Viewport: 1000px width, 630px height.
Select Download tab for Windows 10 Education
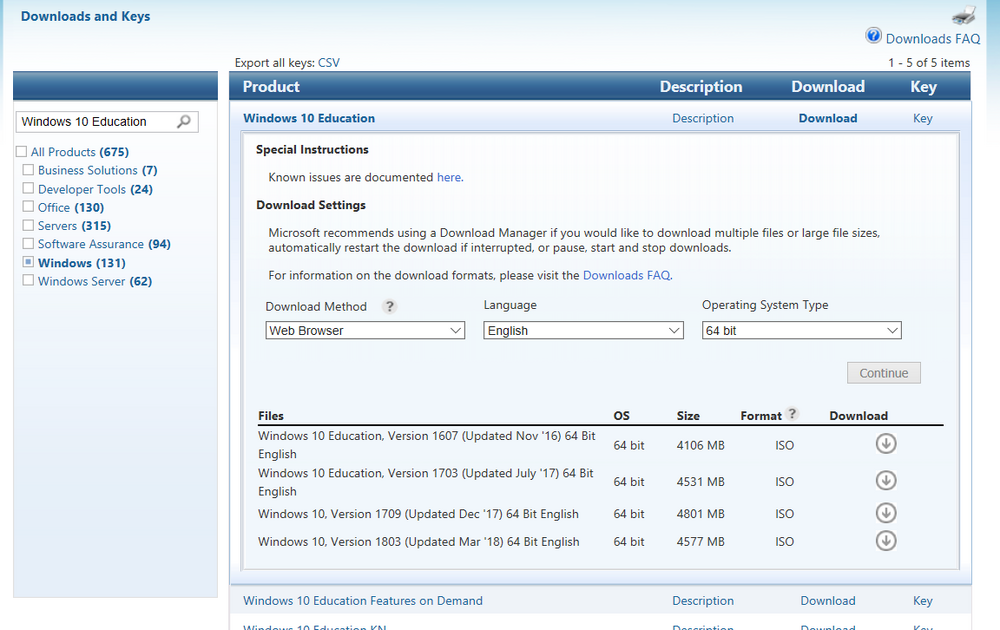point(828,118)
